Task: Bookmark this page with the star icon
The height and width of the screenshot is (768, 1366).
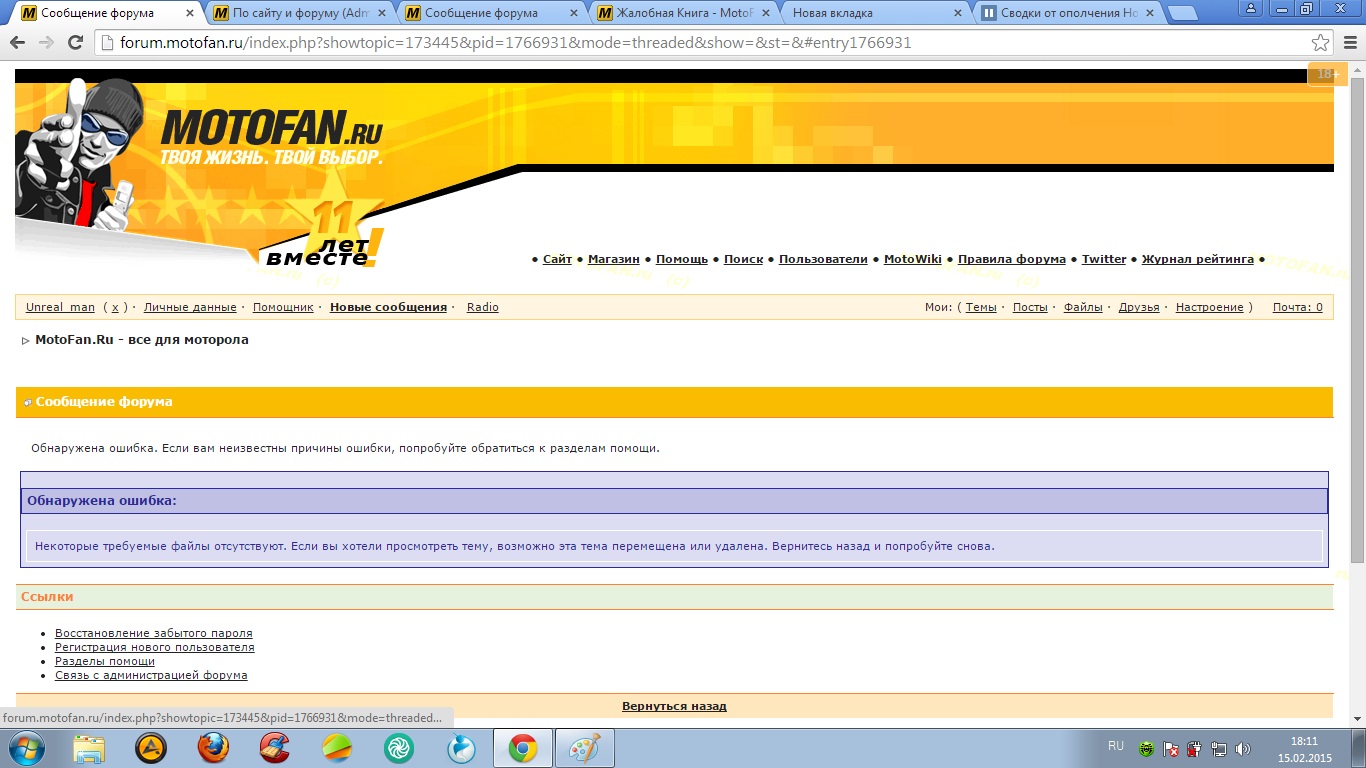Action: 1321,43
